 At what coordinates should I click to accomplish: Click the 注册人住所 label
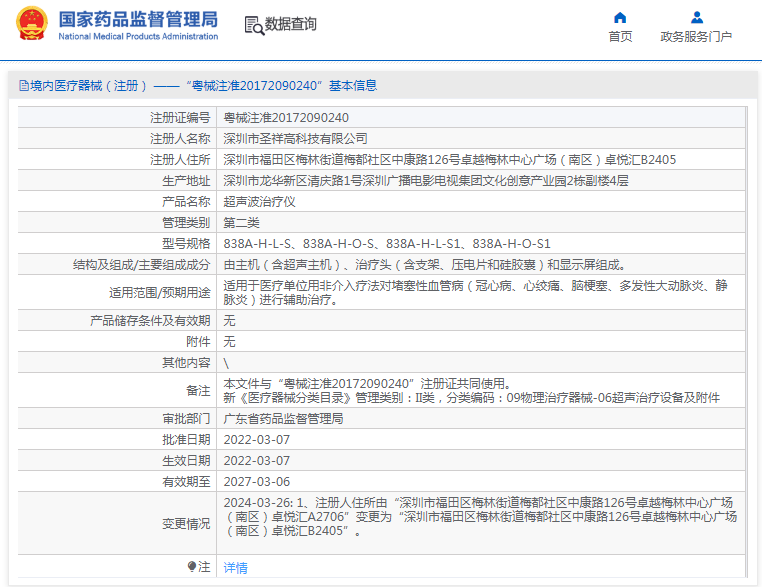pos(180,159)
